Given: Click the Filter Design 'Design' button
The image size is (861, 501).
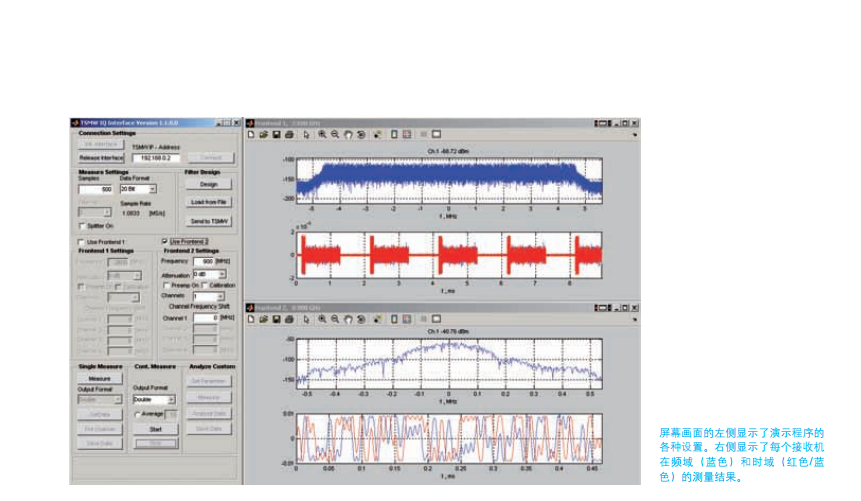Looking at the screenshot, I should click(209, 185).
